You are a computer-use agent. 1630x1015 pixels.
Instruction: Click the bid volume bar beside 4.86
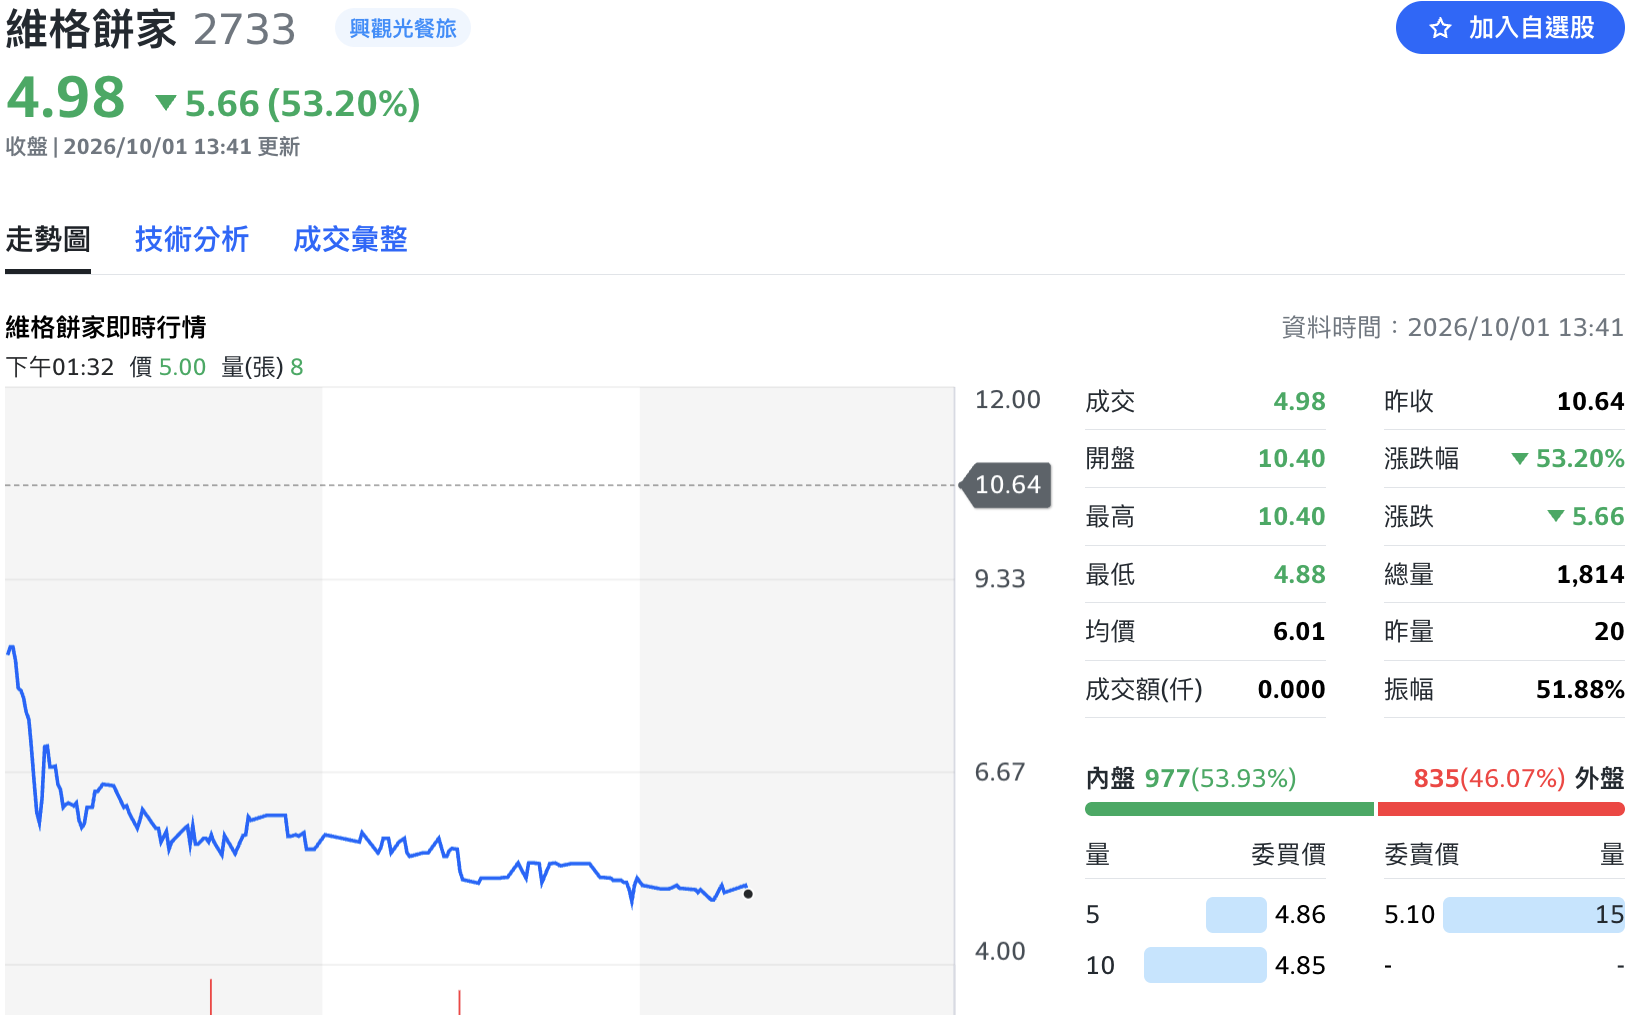pyautogui.click(x=1236, y=915)
